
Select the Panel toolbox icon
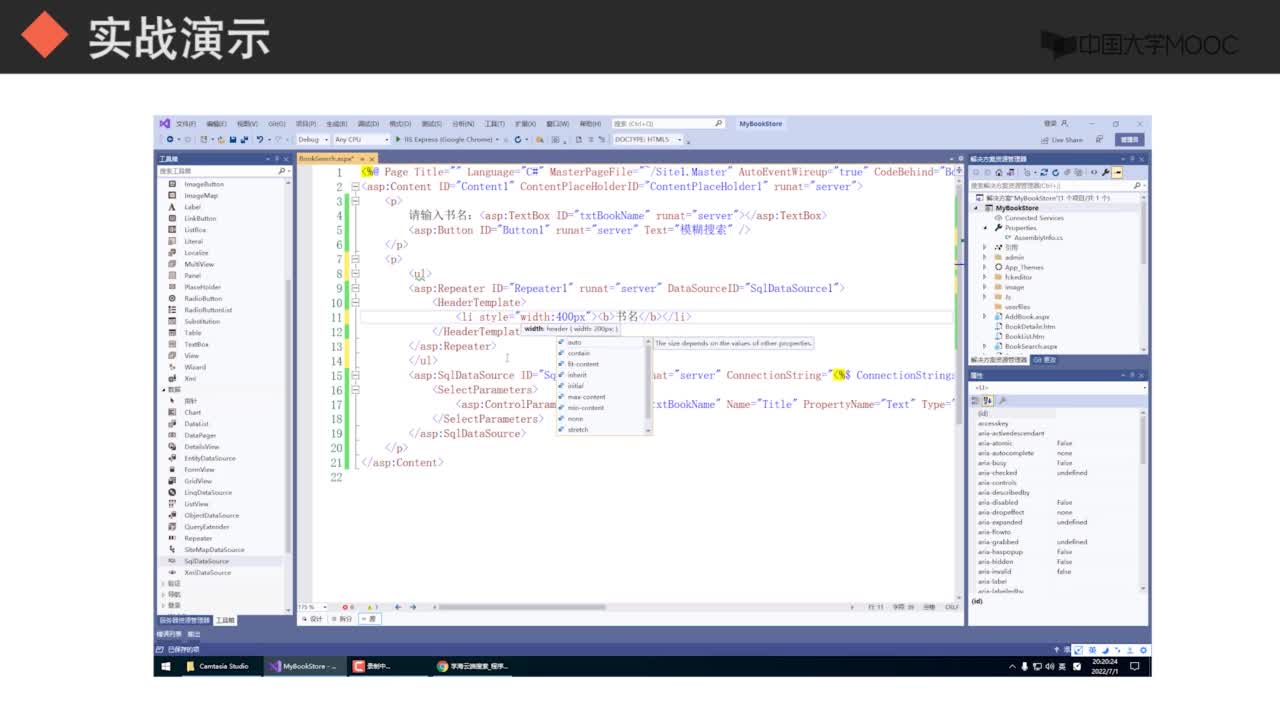173,275
